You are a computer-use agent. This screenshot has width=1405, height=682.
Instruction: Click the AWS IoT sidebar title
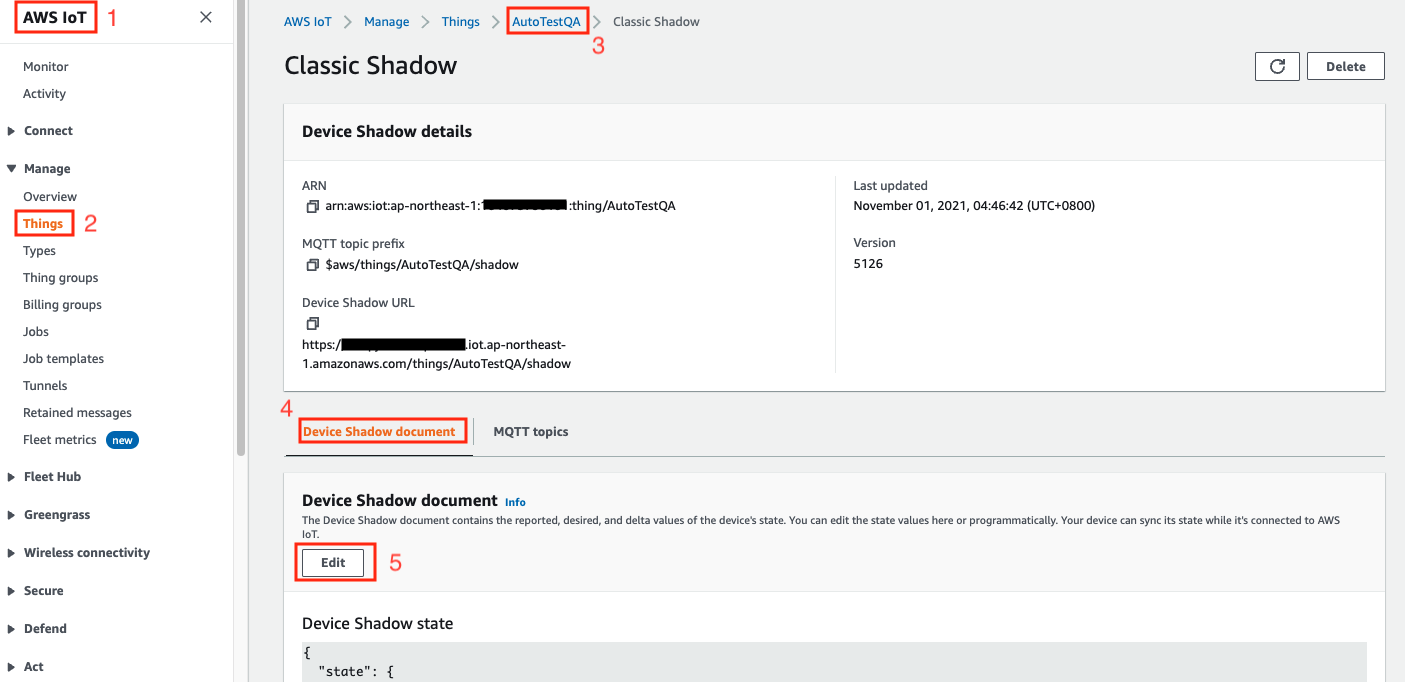[55, 17]
